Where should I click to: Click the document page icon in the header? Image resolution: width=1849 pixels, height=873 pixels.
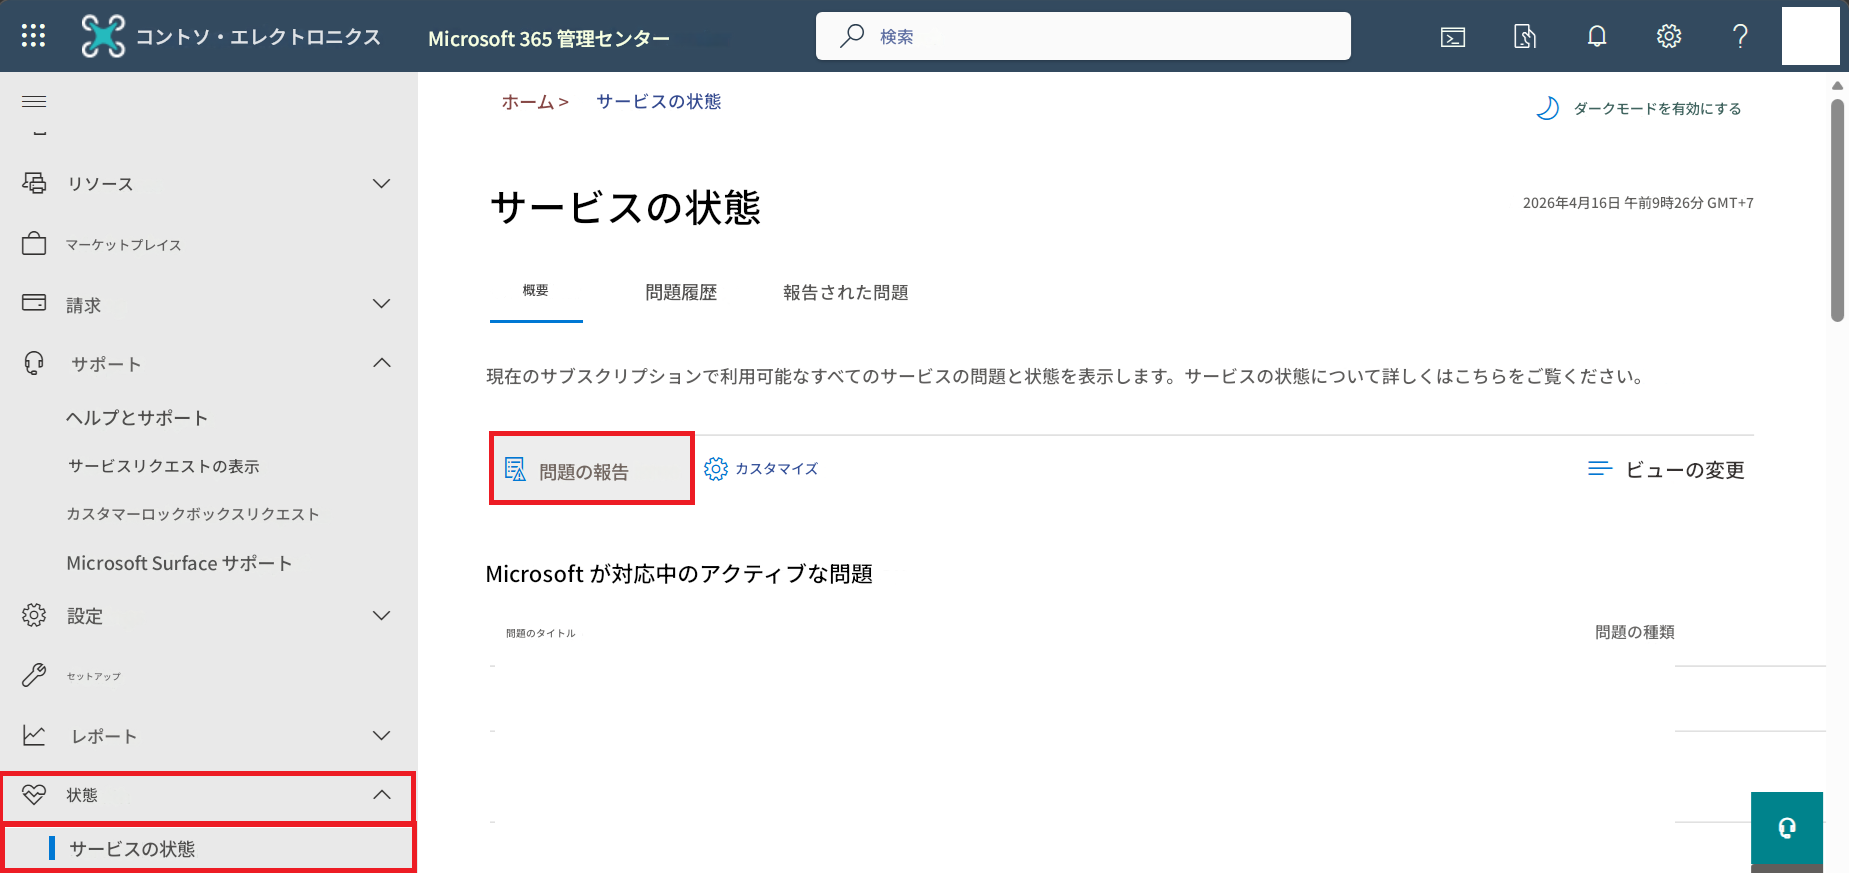coord(1525,37)
